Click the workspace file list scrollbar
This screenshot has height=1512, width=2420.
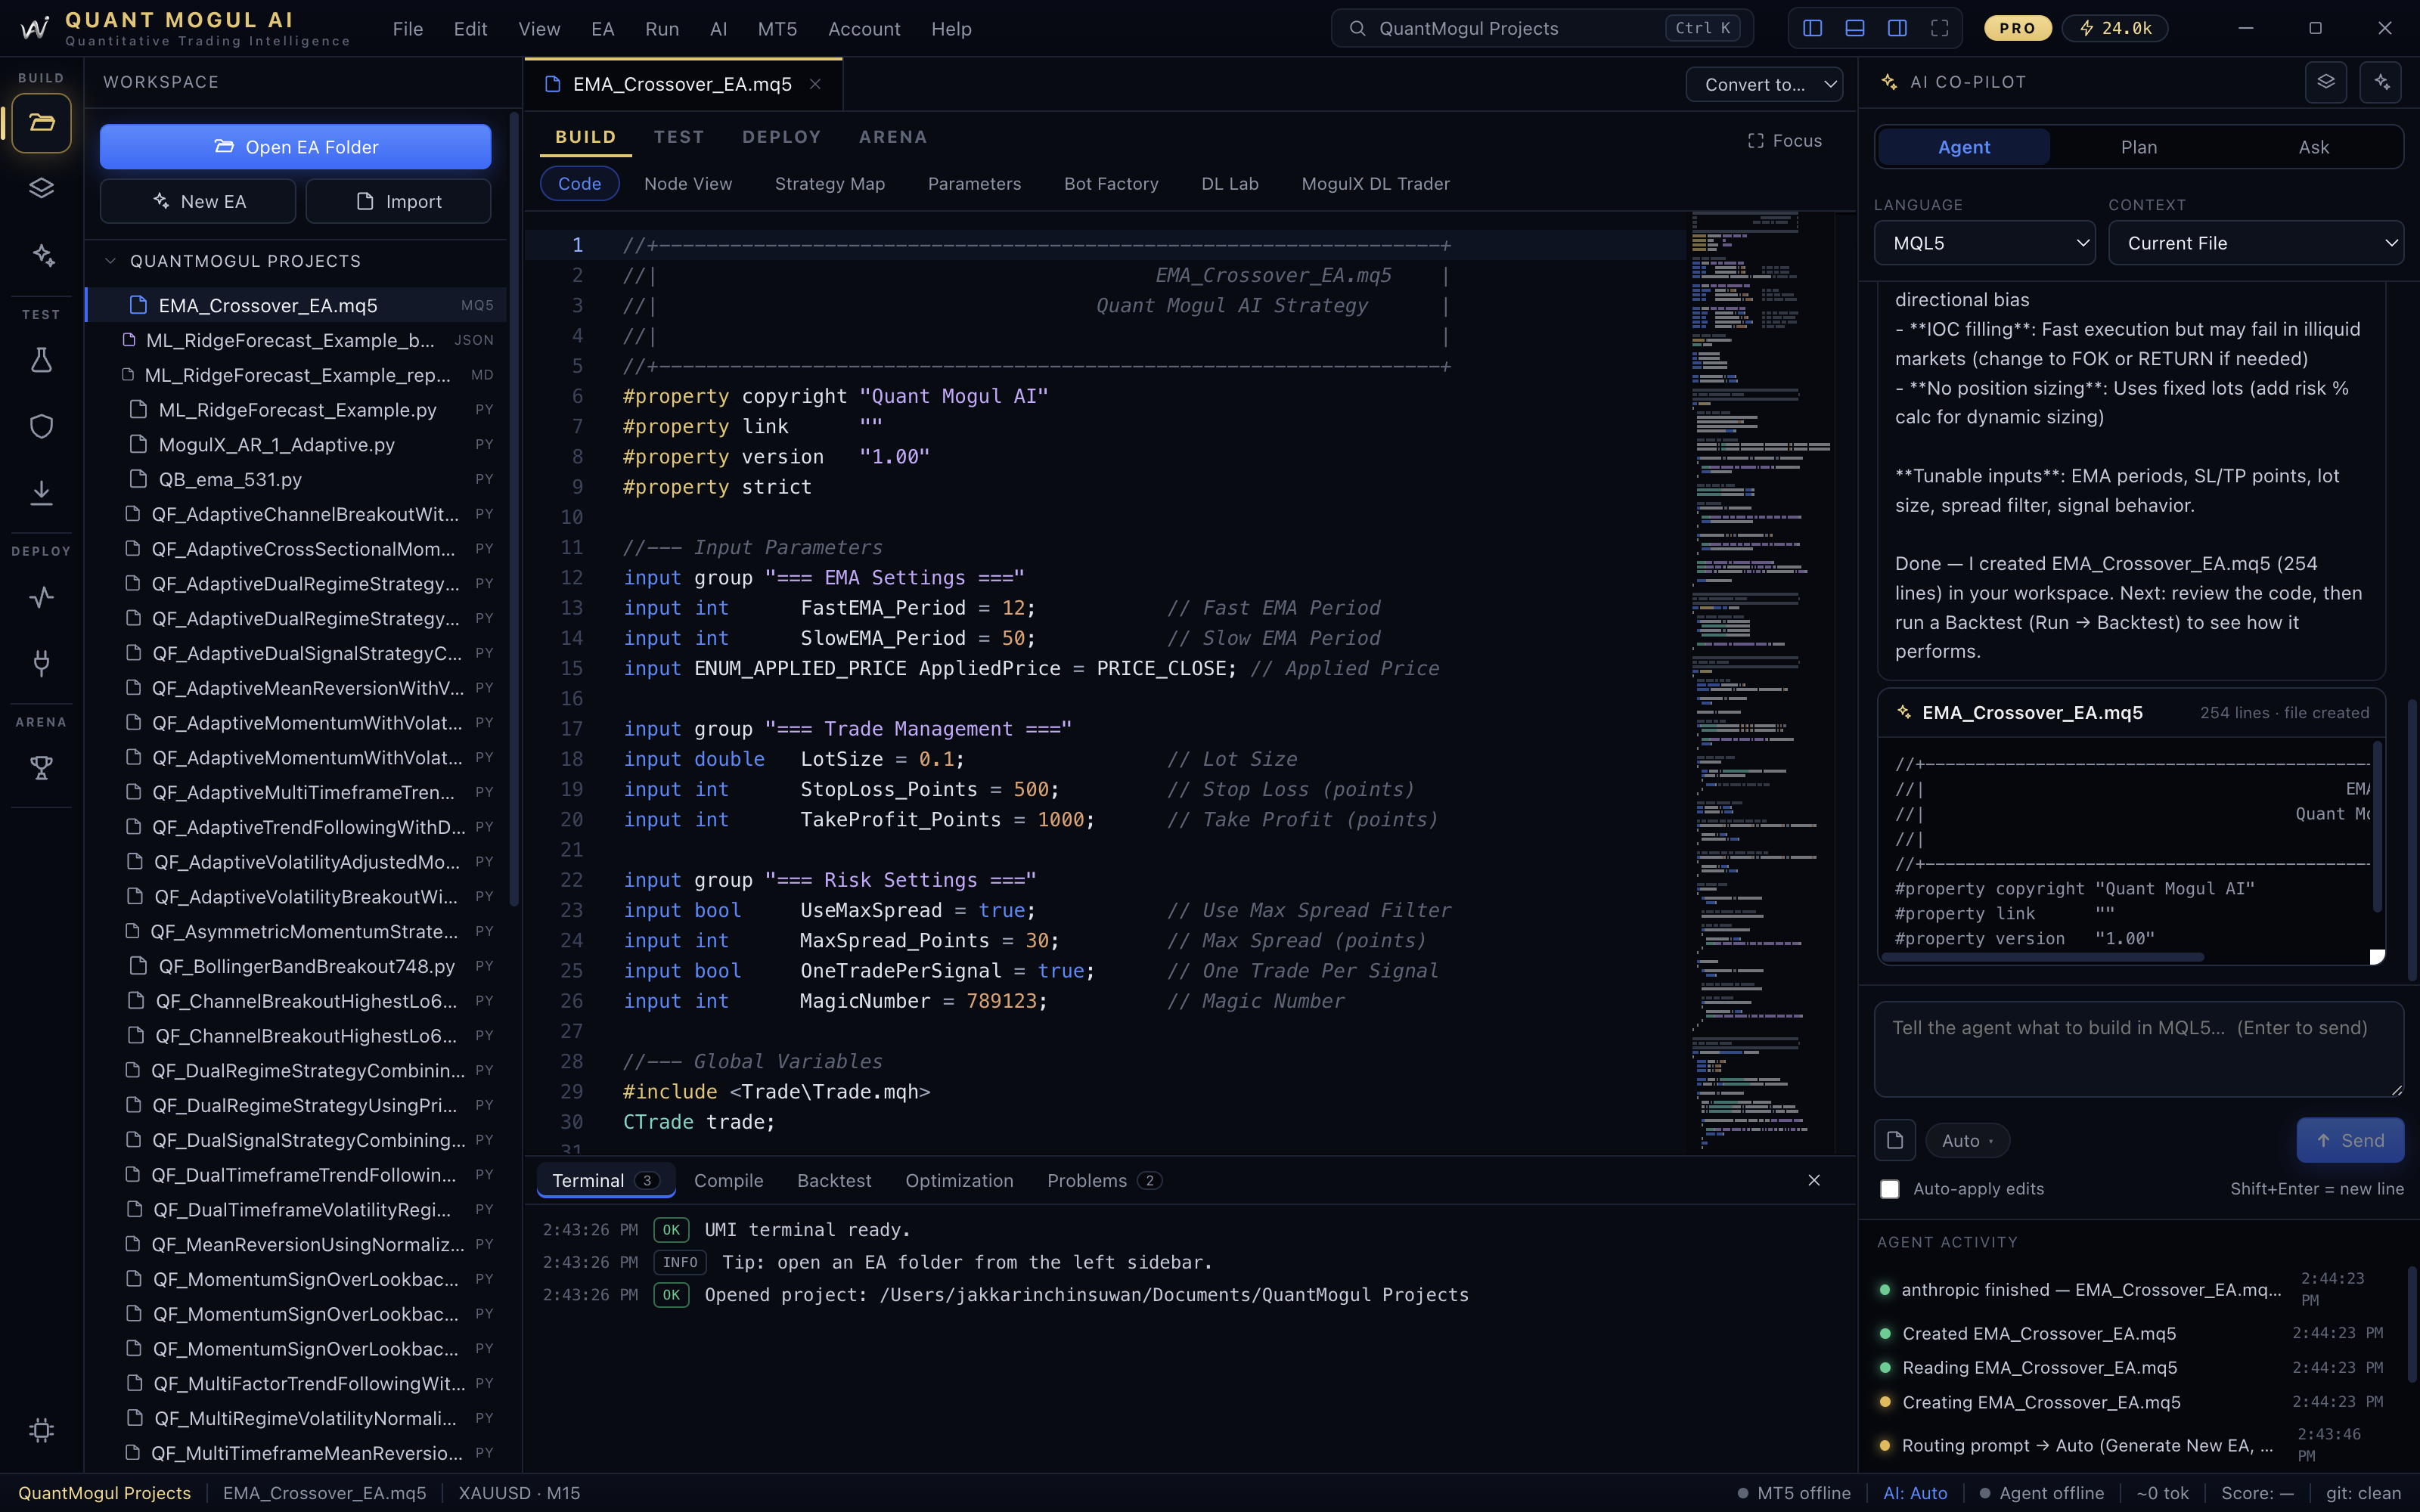pyautogui.click(x=514, y=510)
